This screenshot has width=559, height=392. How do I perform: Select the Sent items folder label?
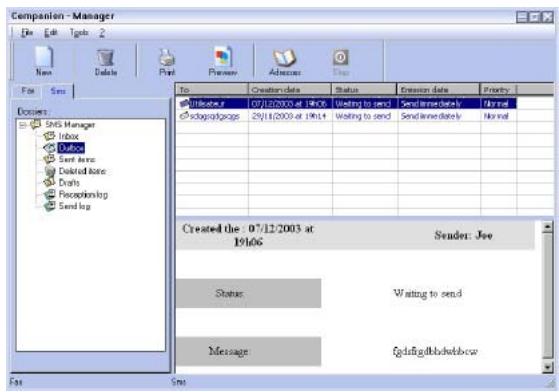[x=77, y=159]
